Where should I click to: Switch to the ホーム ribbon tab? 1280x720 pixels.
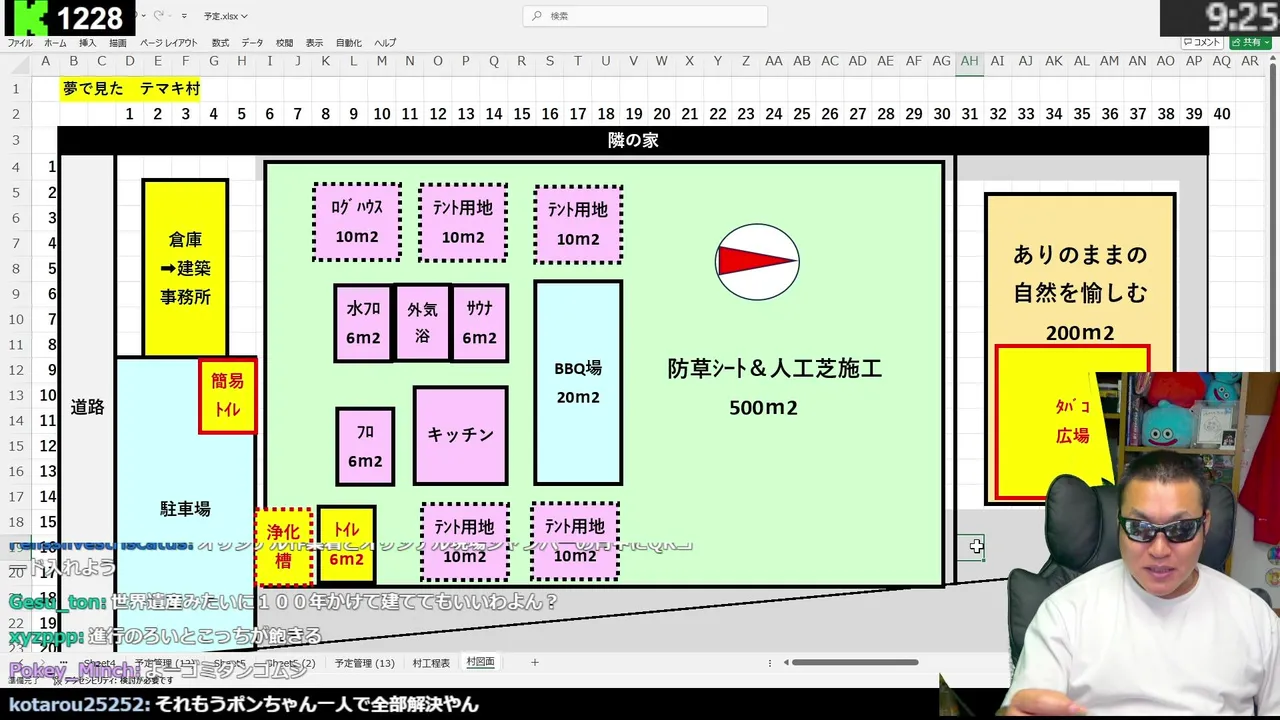[x=55, y=43]
